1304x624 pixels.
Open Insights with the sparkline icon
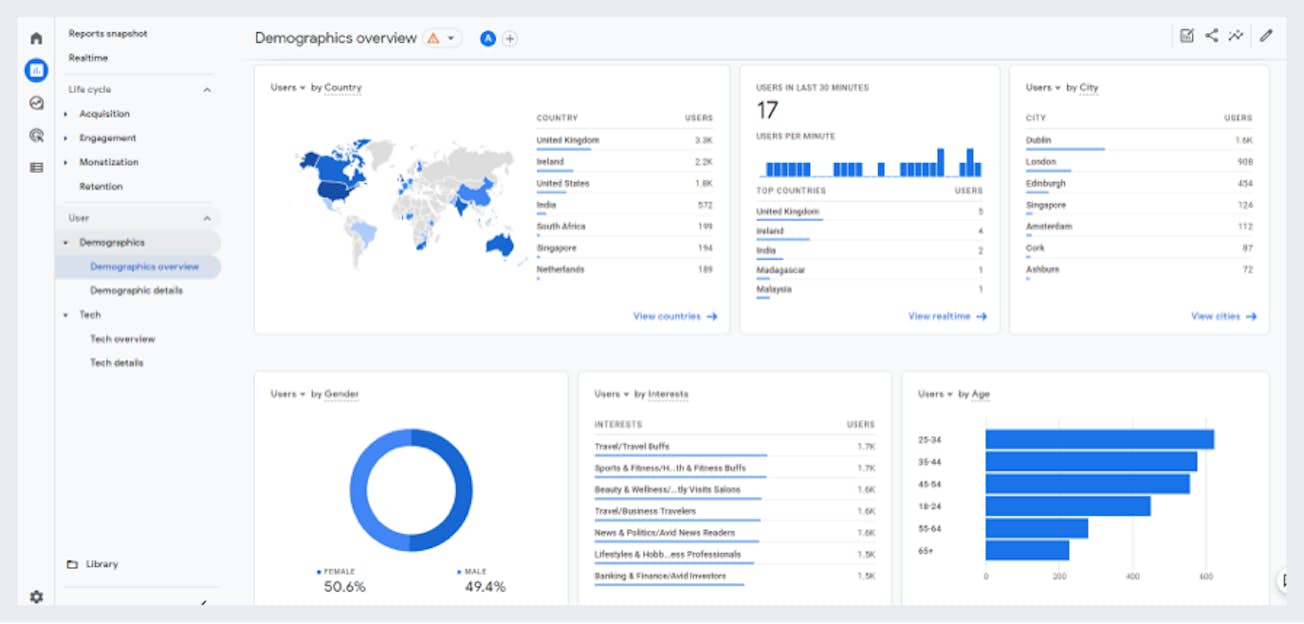pos(1236,35)
